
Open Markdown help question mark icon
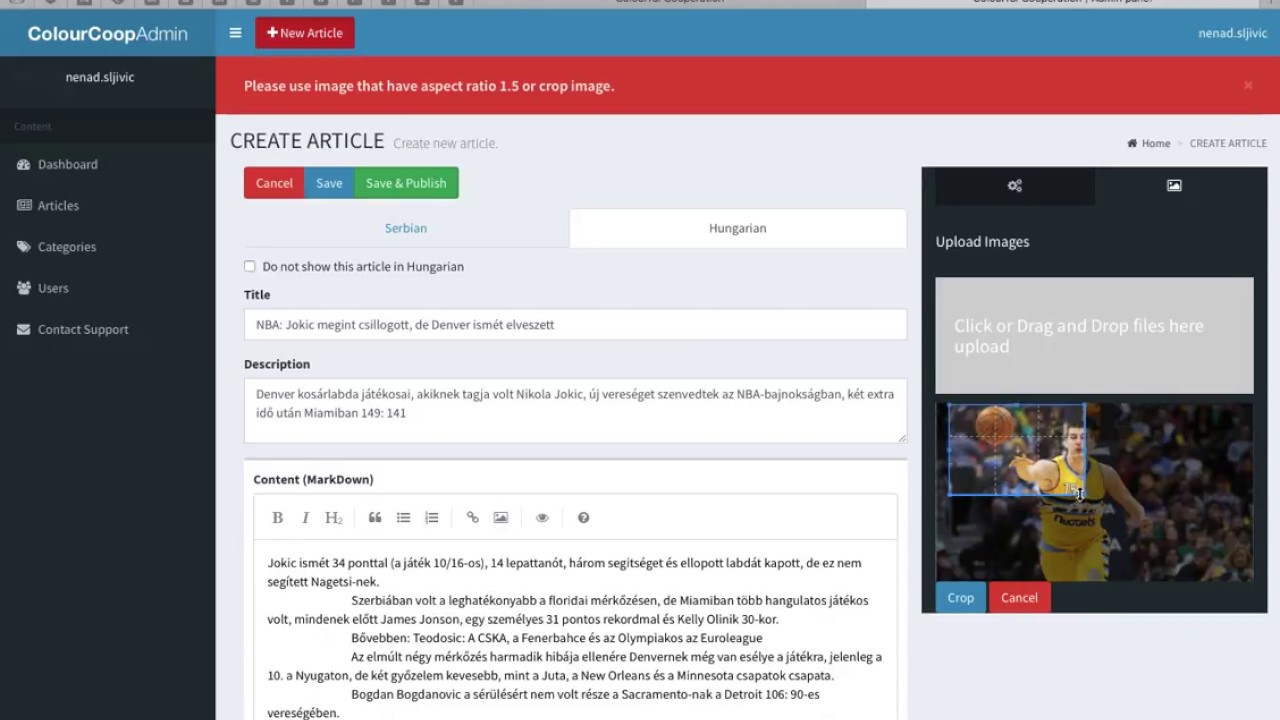coord(583,517)
